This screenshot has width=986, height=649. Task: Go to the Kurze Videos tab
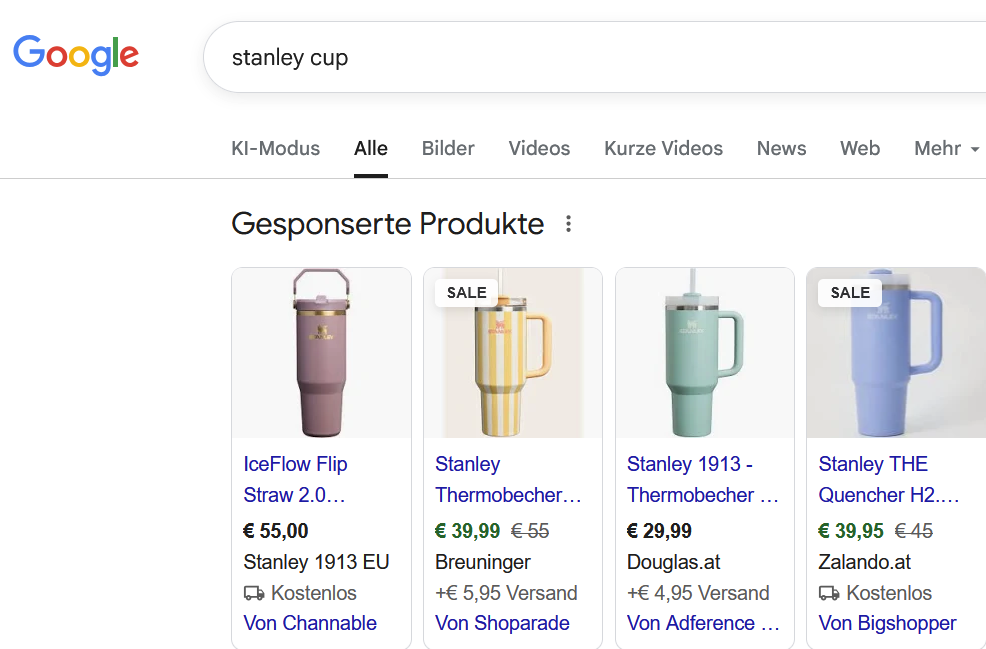coord(663,149)
